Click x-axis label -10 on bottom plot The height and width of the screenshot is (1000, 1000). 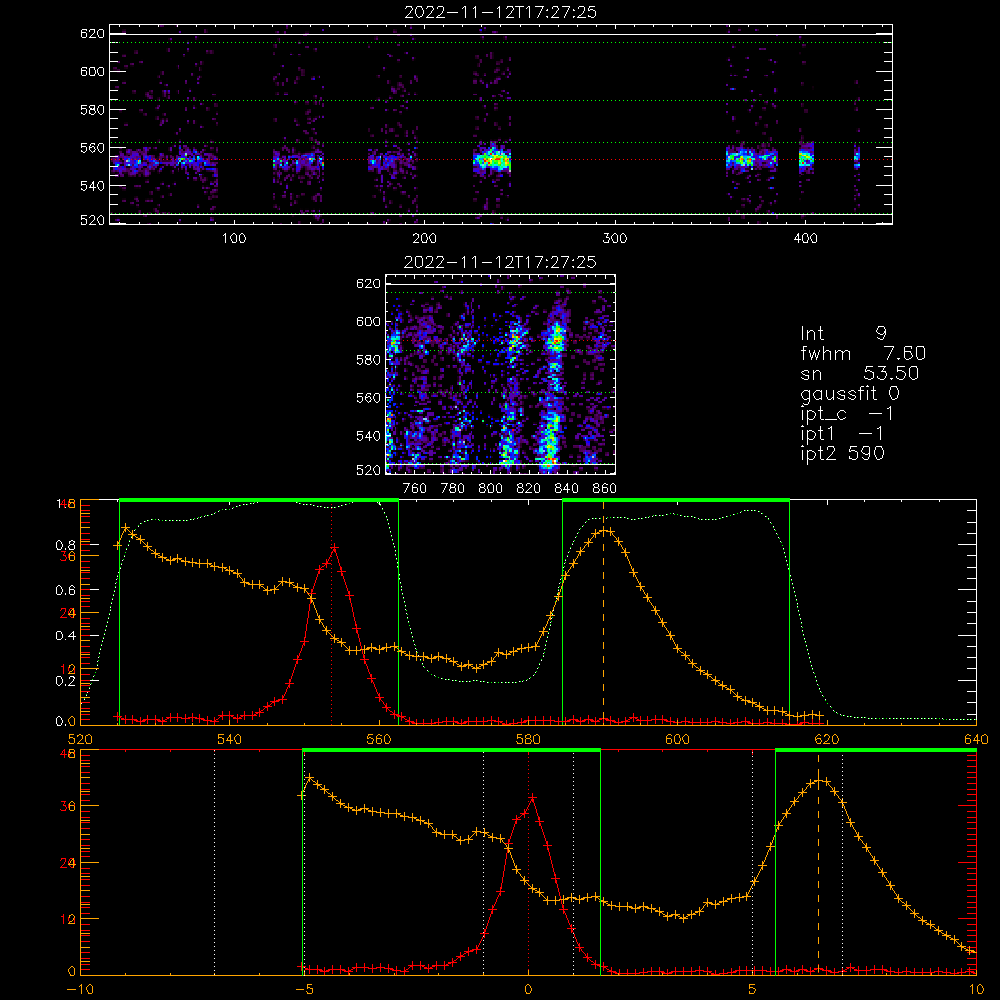80,990
